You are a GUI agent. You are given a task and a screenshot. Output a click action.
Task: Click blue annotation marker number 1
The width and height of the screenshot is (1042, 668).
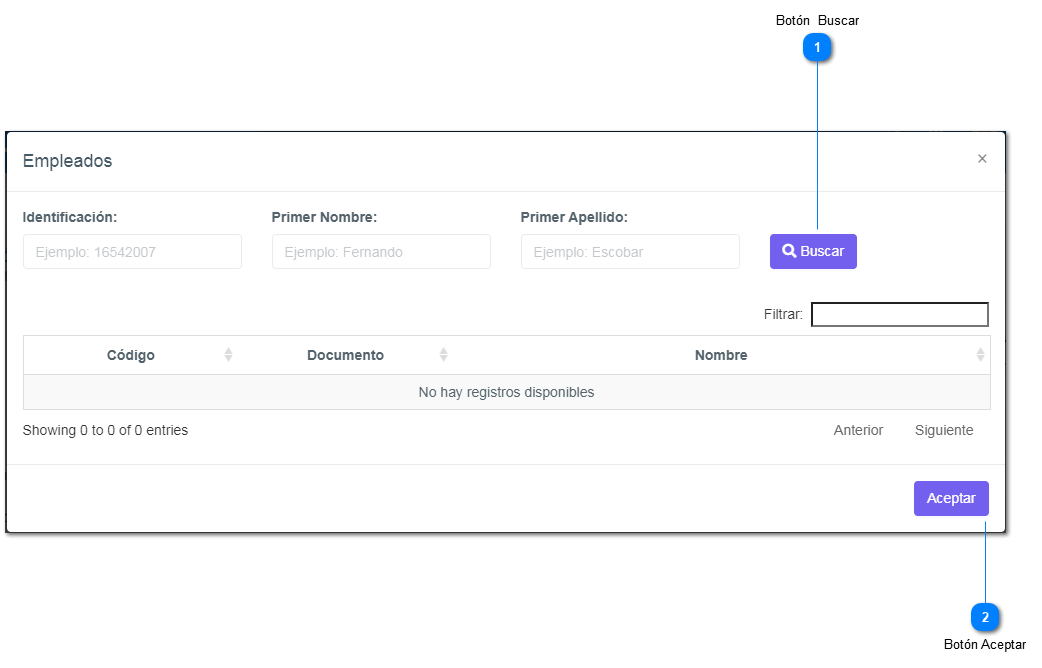818,47
